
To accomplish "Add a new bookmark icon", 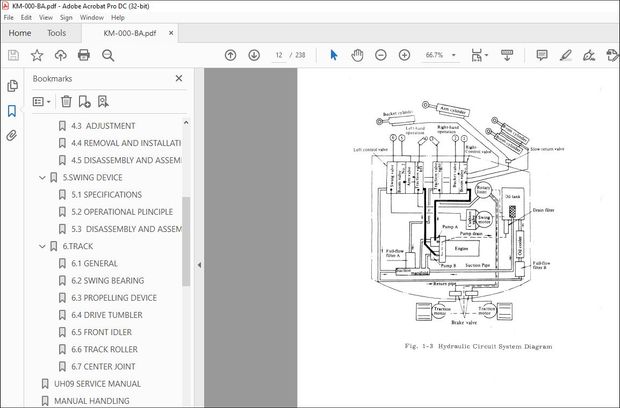I will coord(85,102).
